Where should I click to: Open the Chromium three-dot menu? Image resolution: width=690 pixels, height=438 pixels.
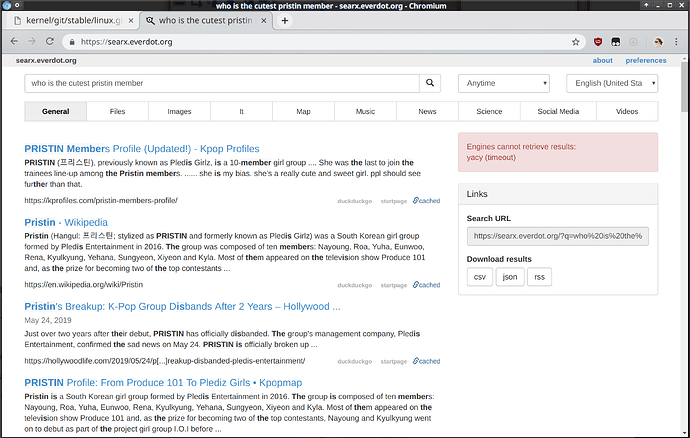coord(676,42)
